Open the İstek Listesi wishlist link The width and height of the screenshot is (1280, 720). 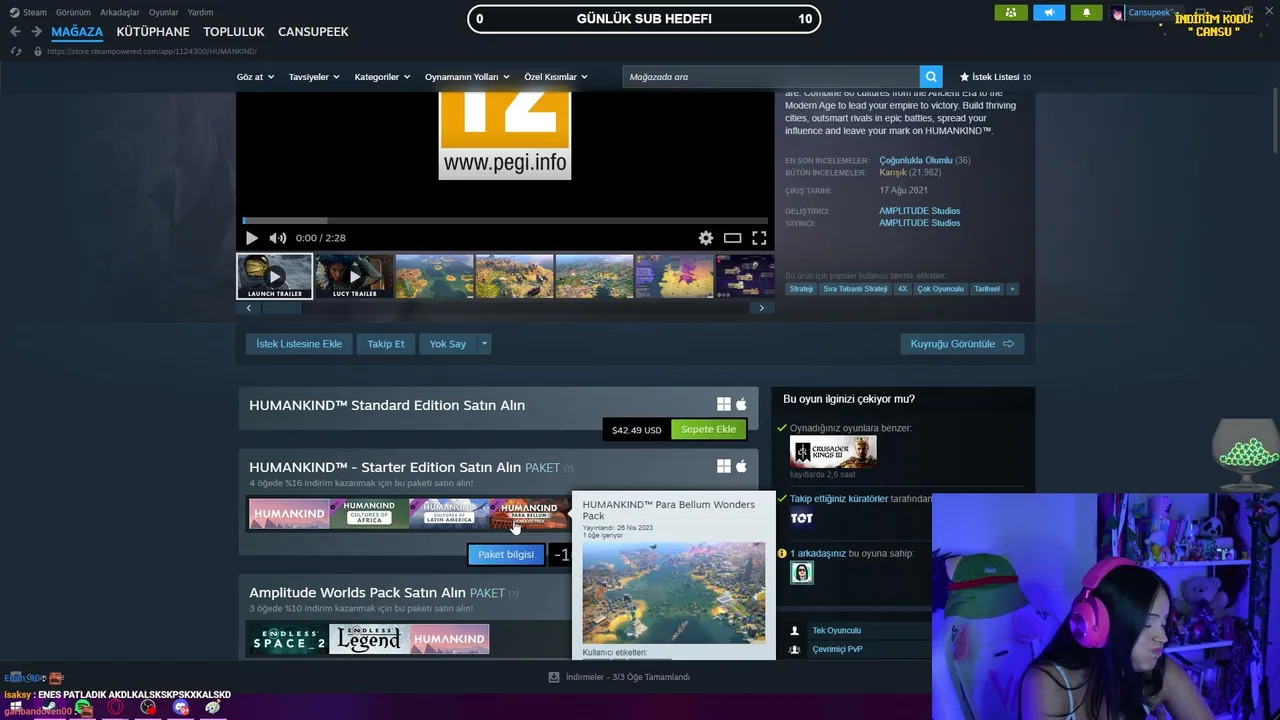click(995, 77)
